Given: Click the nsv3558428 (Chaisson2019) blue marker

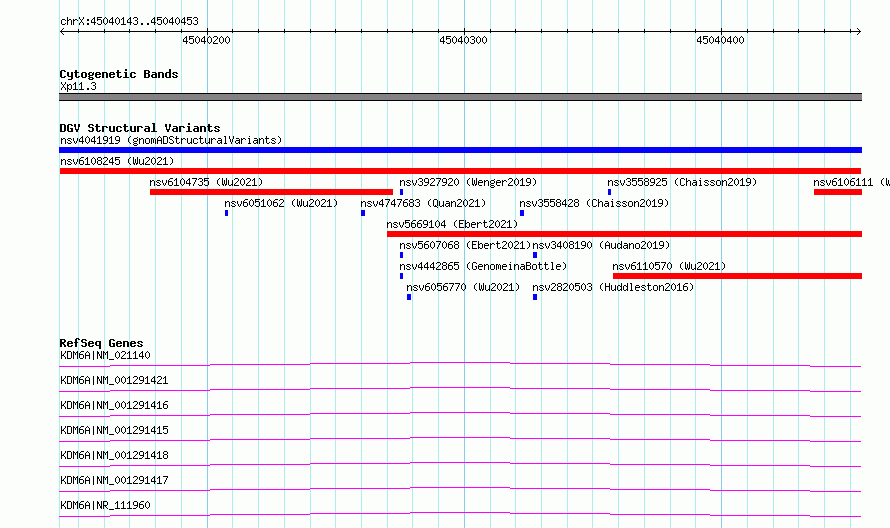Looking at the screenshot, I should 522,213.
